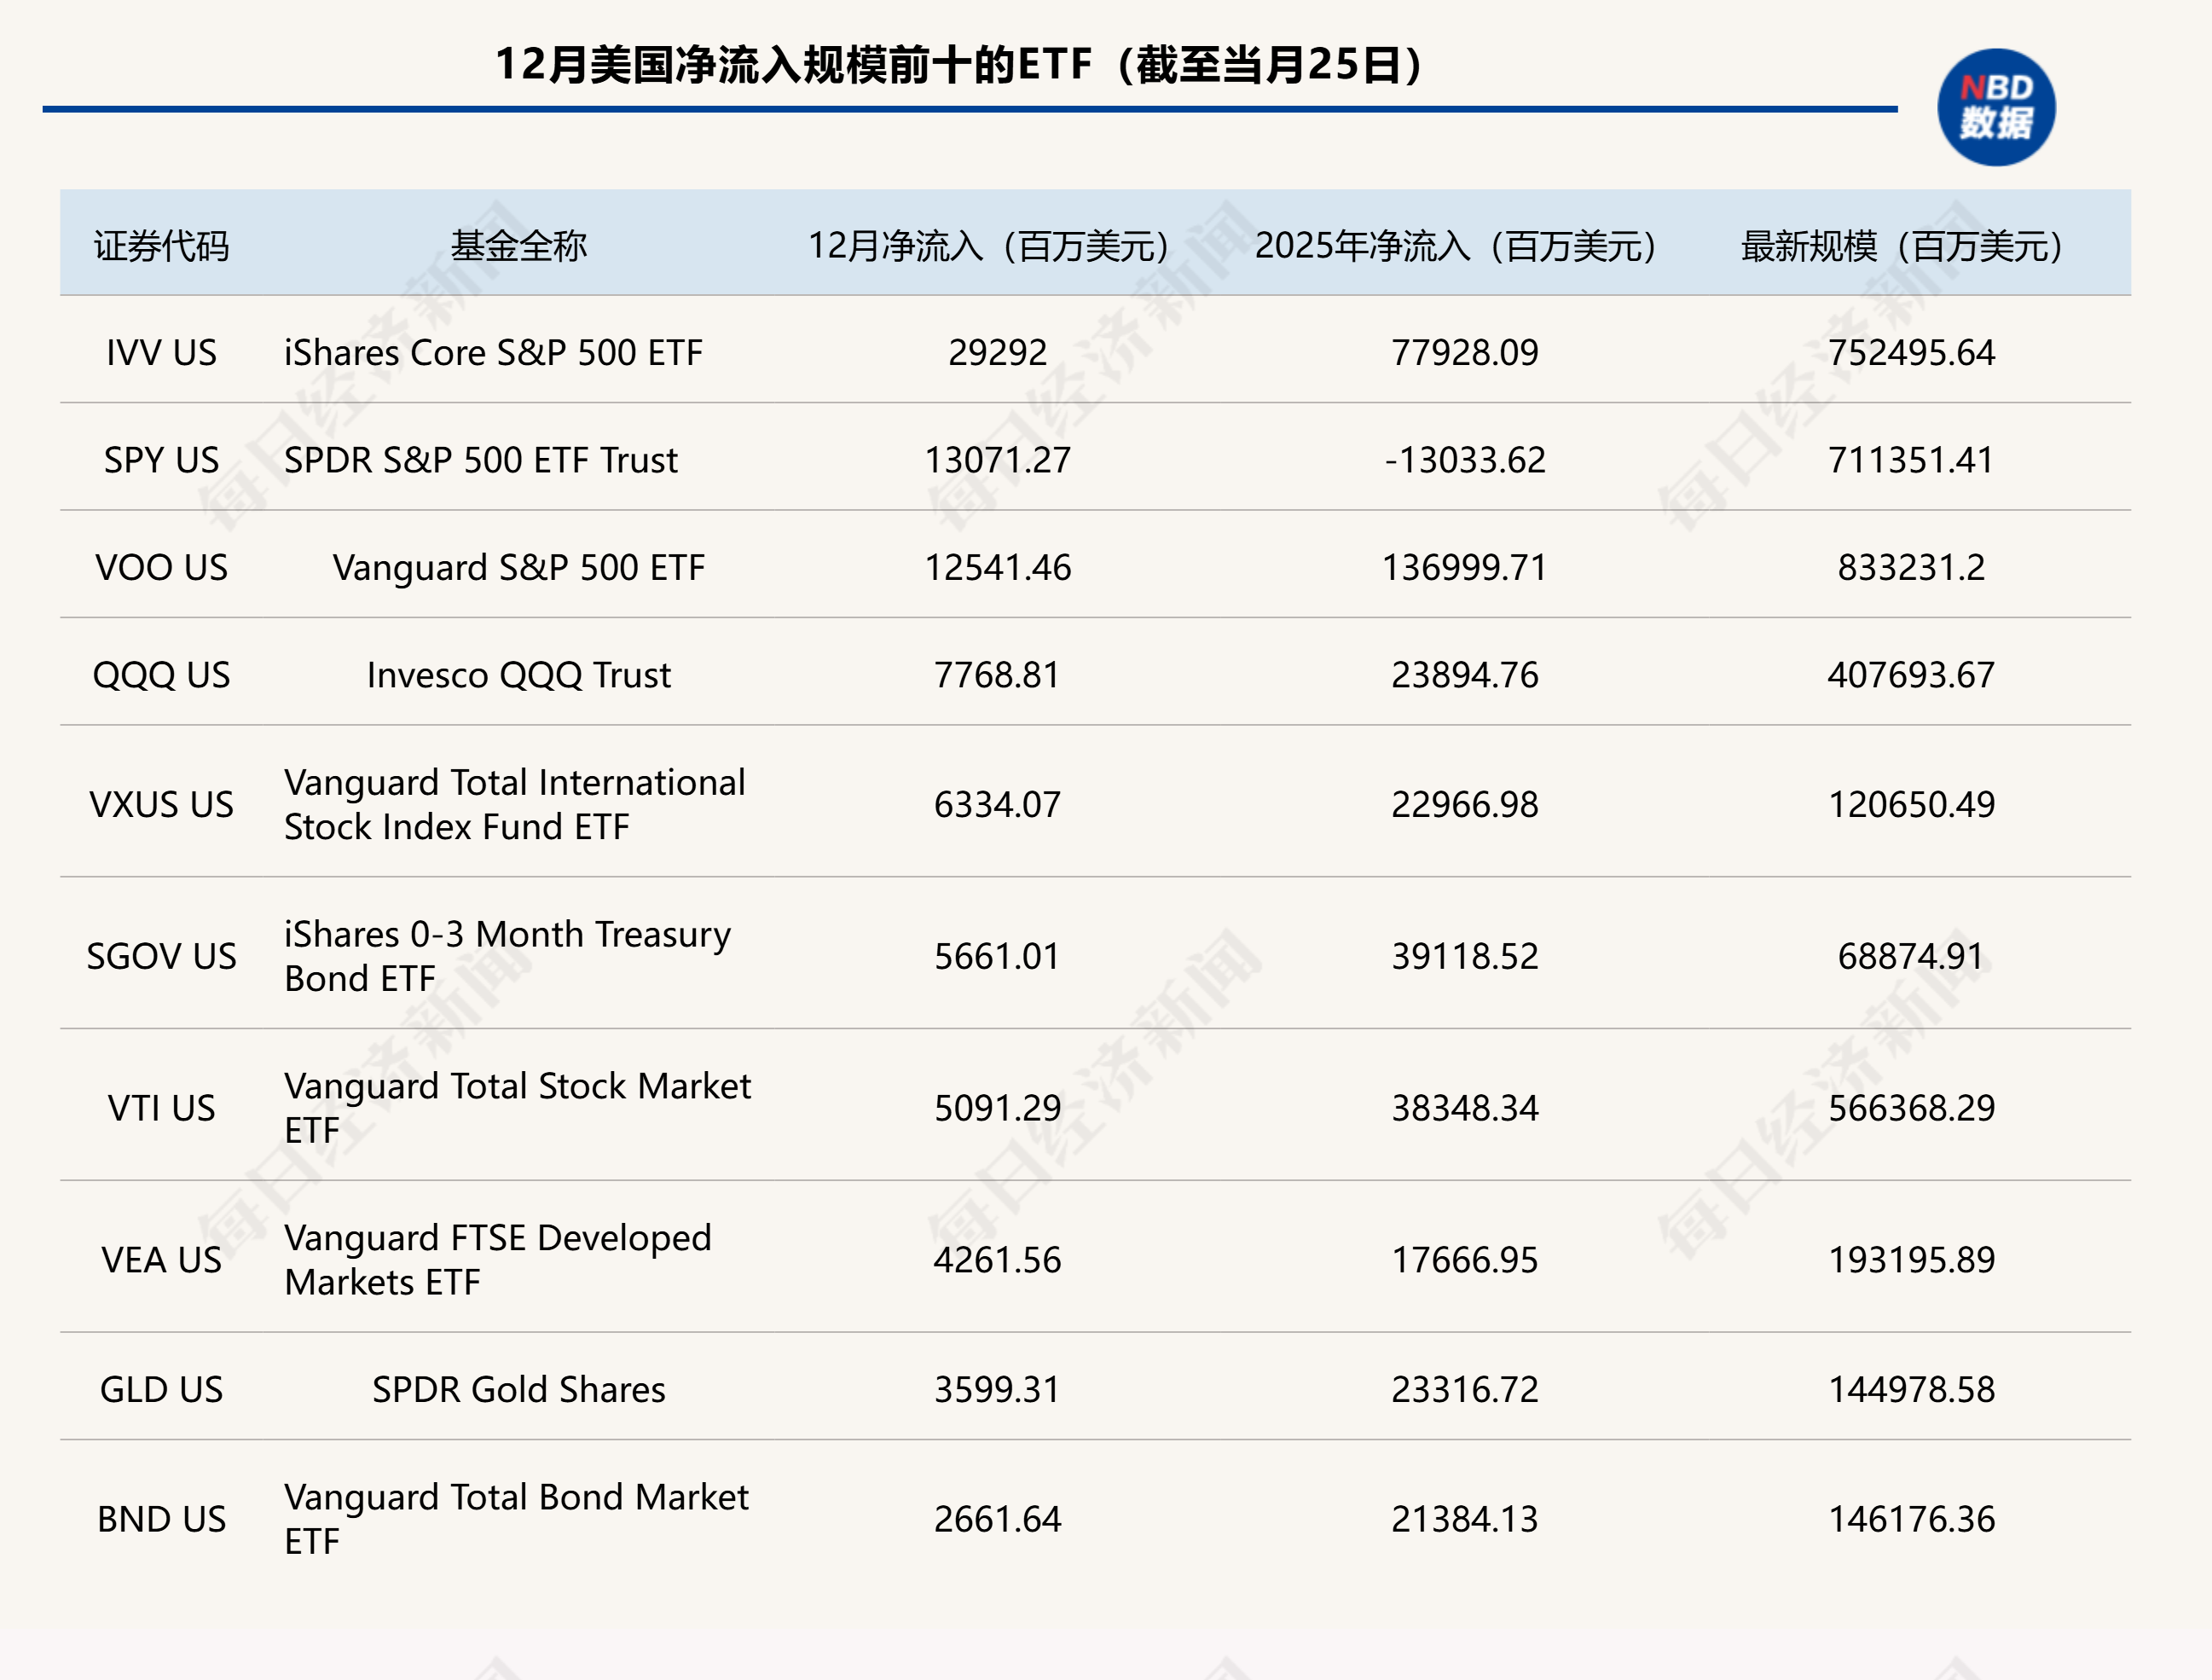Click the negative value -13033.62
Screen dimensions: 2212x1680
click(x=1464, y=459)
